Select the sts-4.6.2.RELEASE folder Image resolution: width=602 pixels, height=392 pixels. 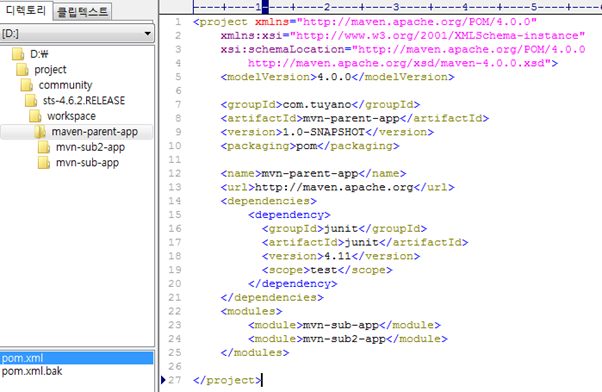(84, 101)
